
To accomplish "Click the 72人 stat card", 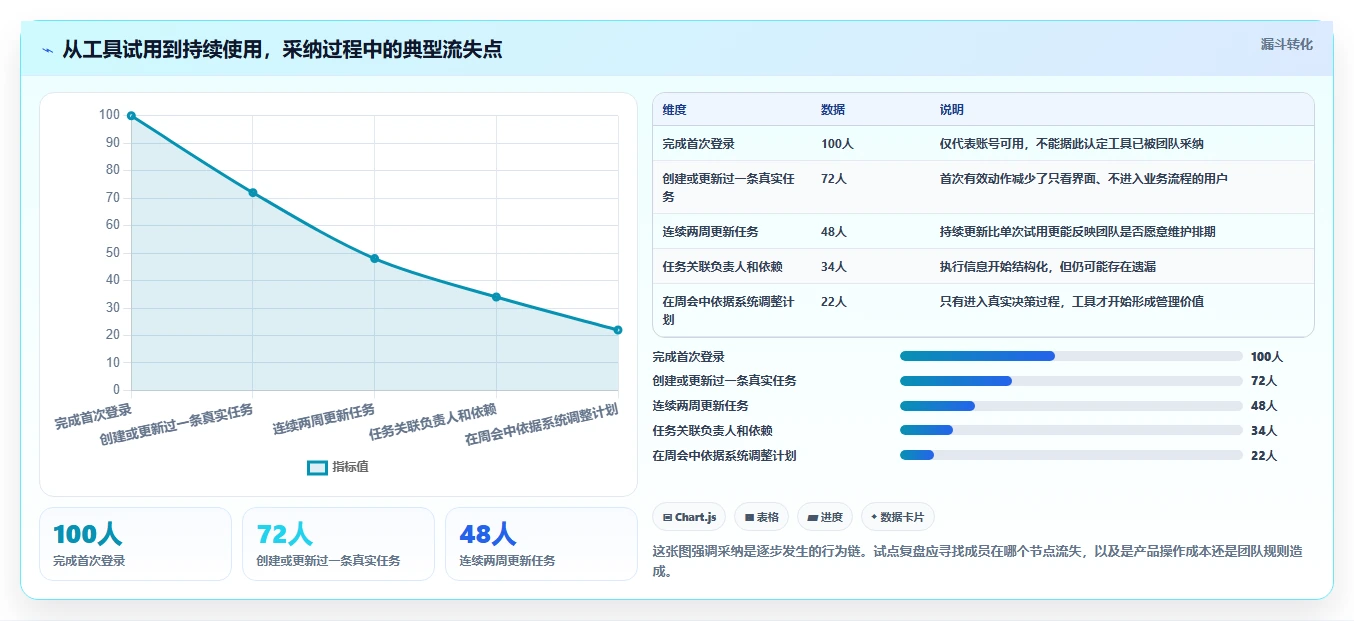I will click(338, 544).
